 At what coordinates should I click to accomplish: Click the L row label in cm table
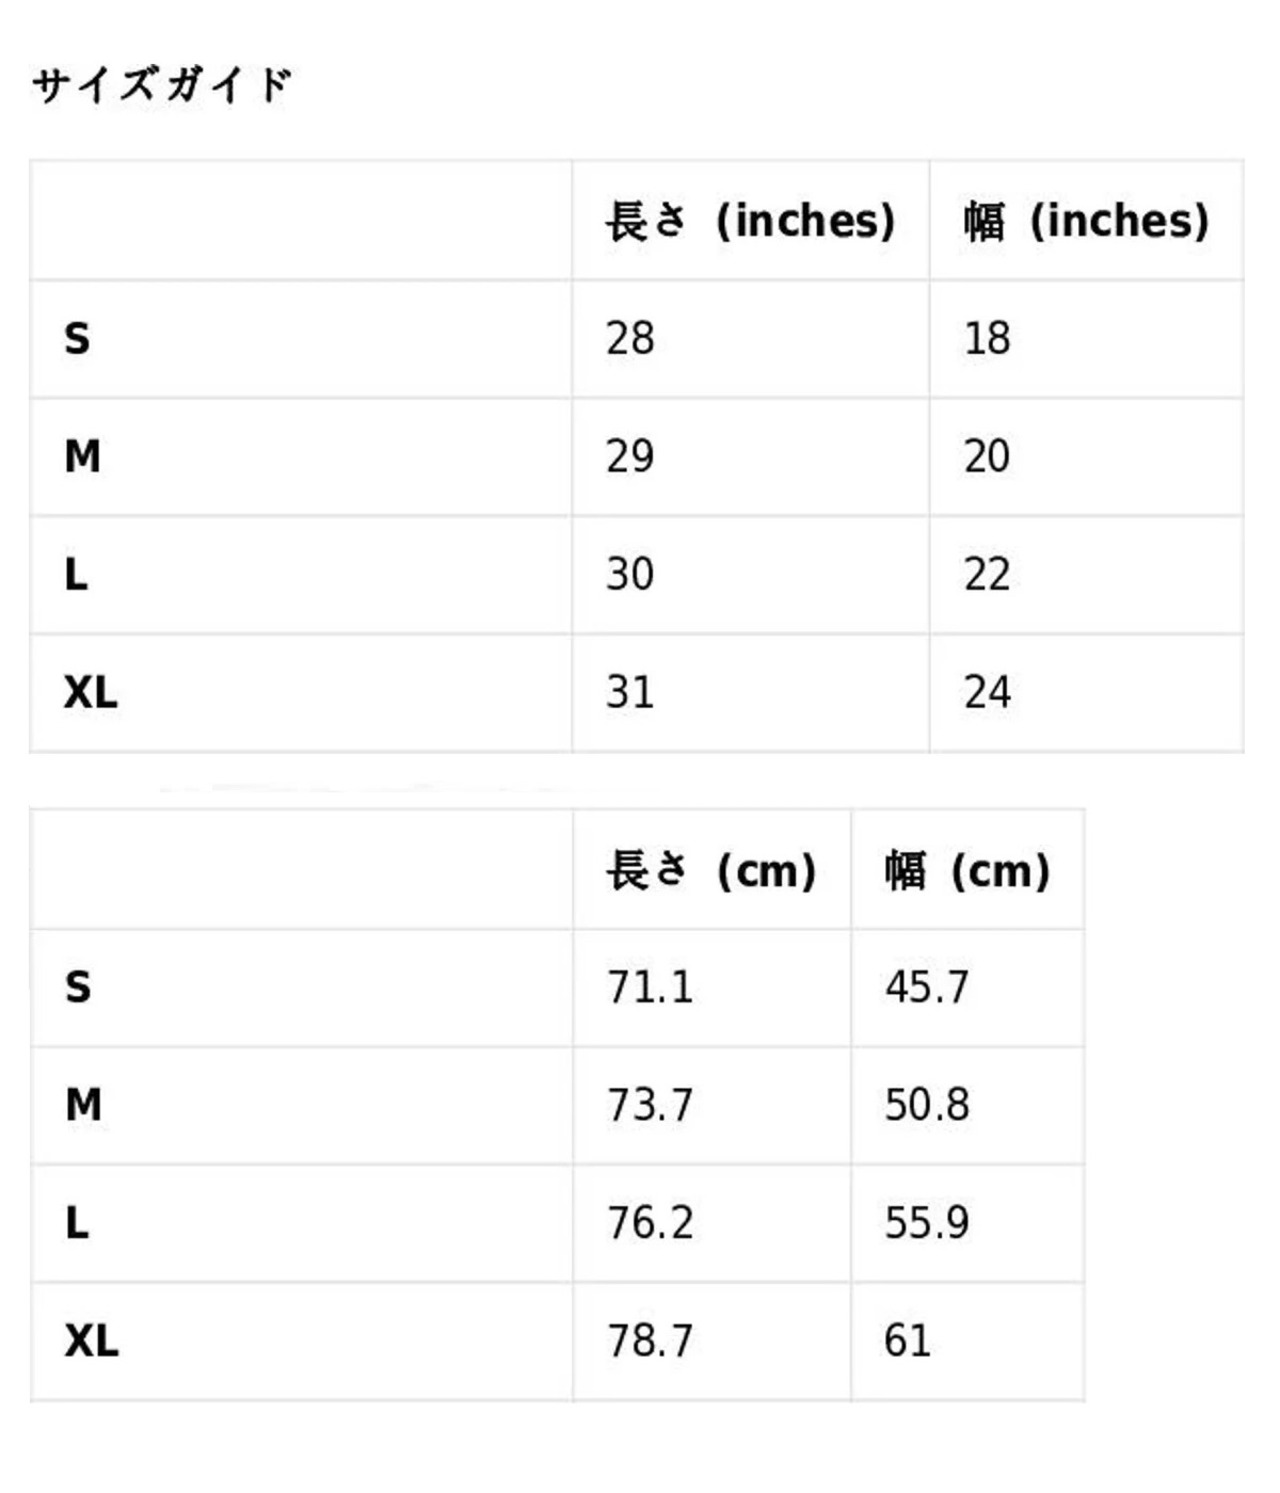click(x=77, y=1223)
